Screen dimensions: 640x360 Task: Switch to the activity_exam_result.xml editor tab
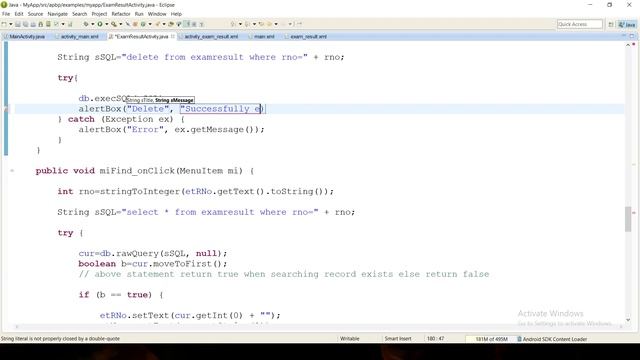tap(211, 37)
